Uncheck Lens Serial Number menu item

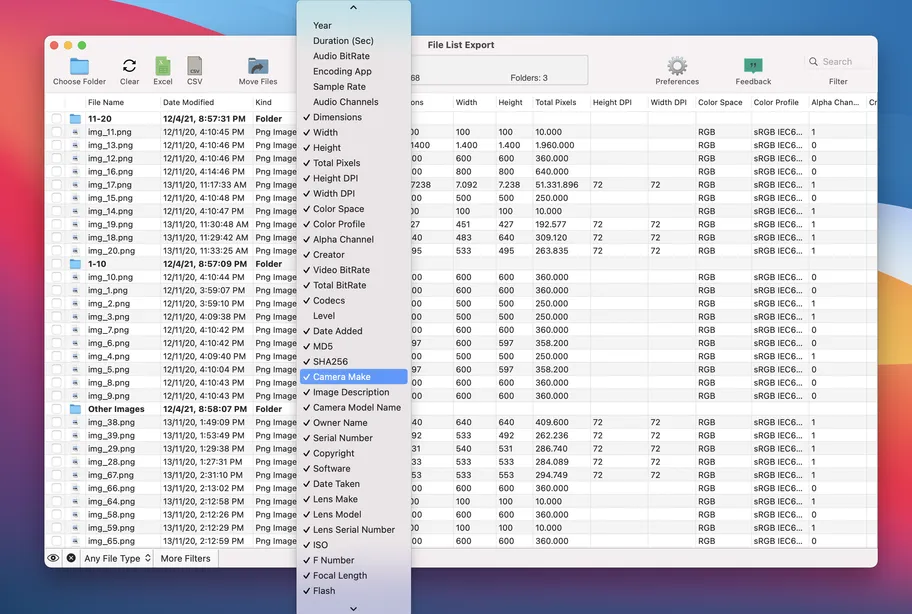point(354,530)
